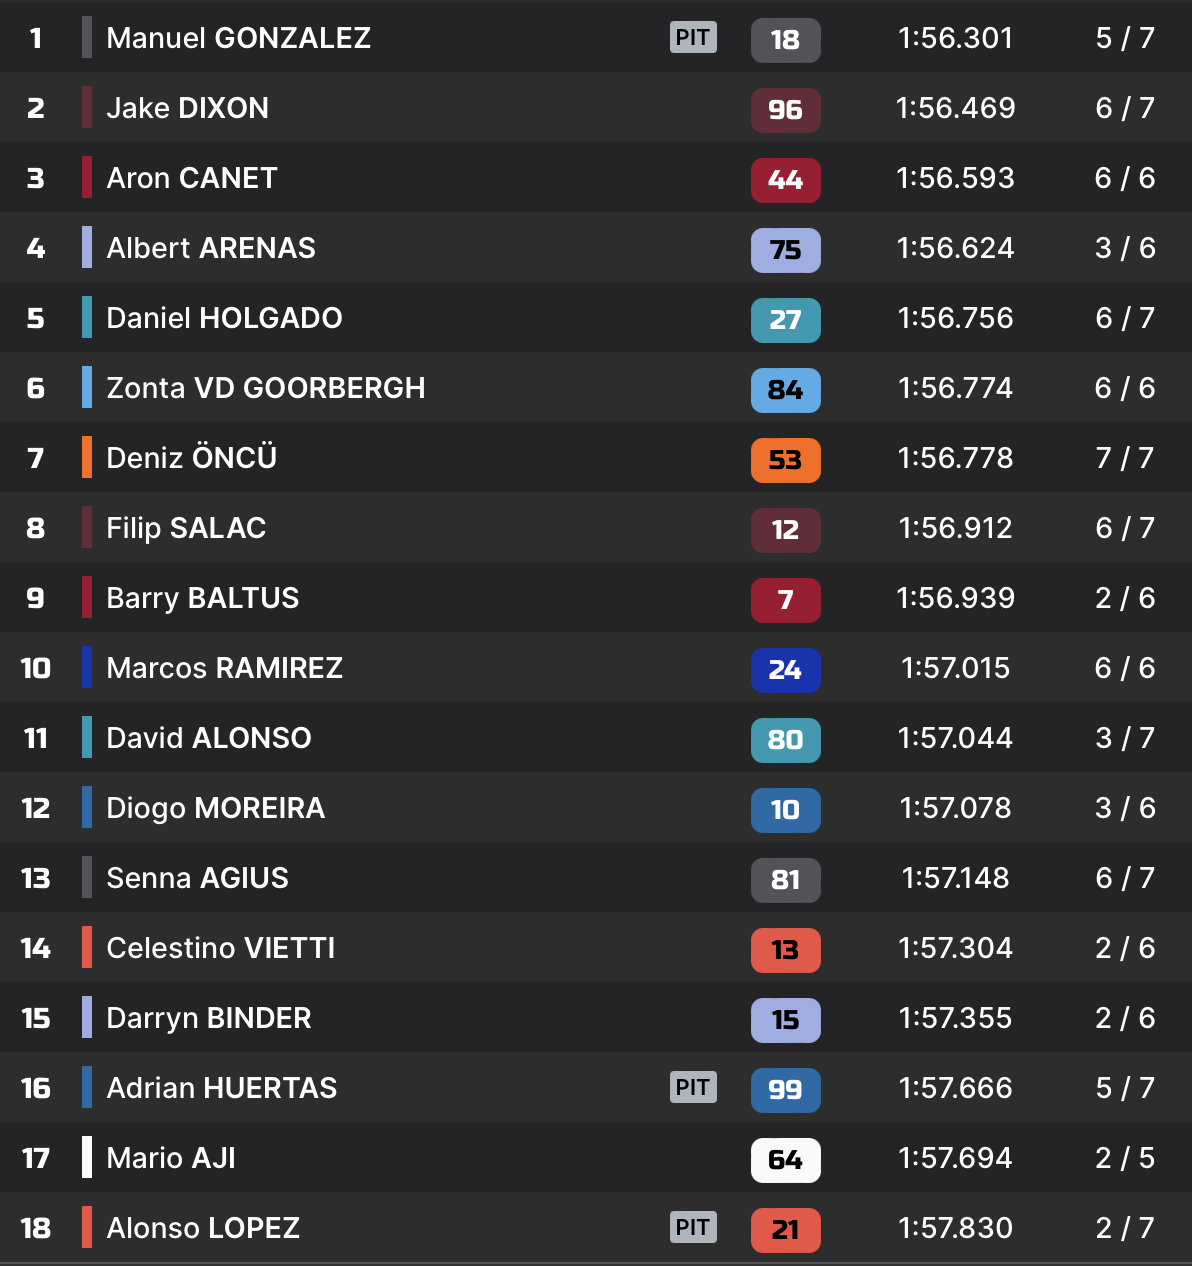Image resolution: width=1192 pixels, height=1266 pixels.
Task: Select the red 44 number badge
Action: click(785, 180)
